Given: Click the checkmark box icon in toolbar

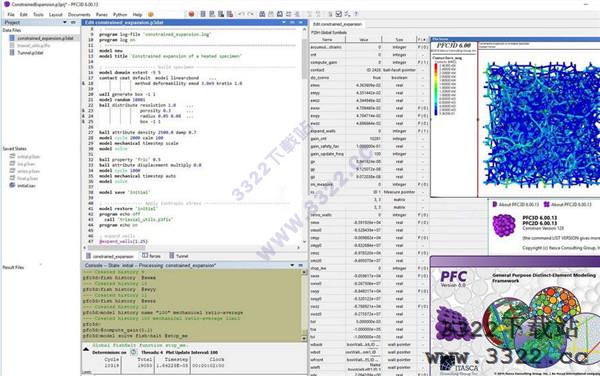Looking at the screenshot, I should click(x=339, y=14).
